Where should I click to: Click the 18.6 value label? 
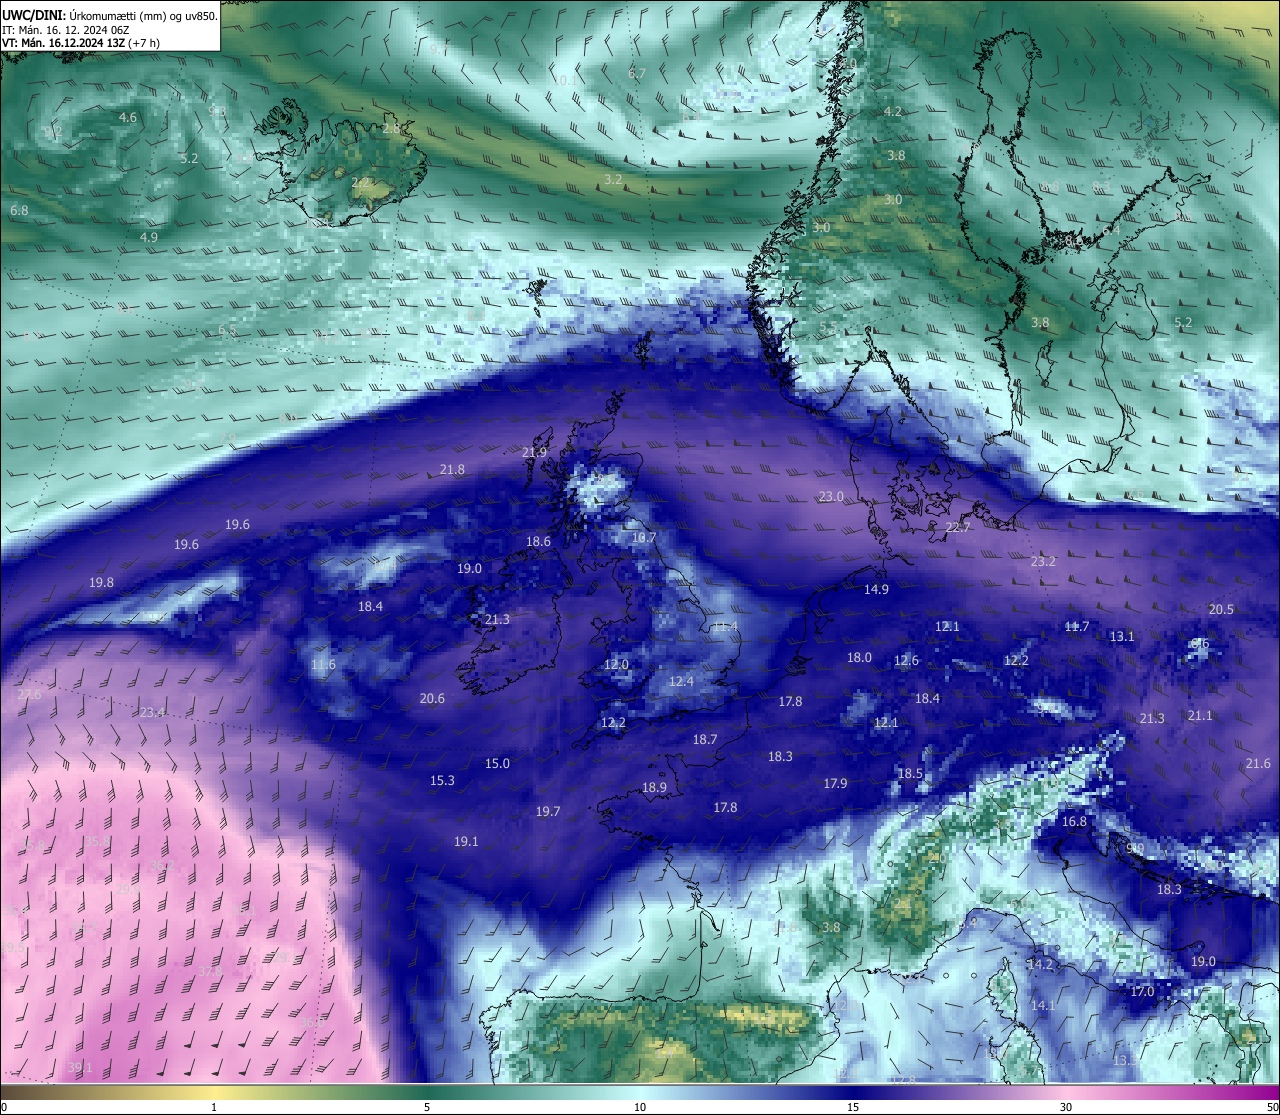click(538, 541)
